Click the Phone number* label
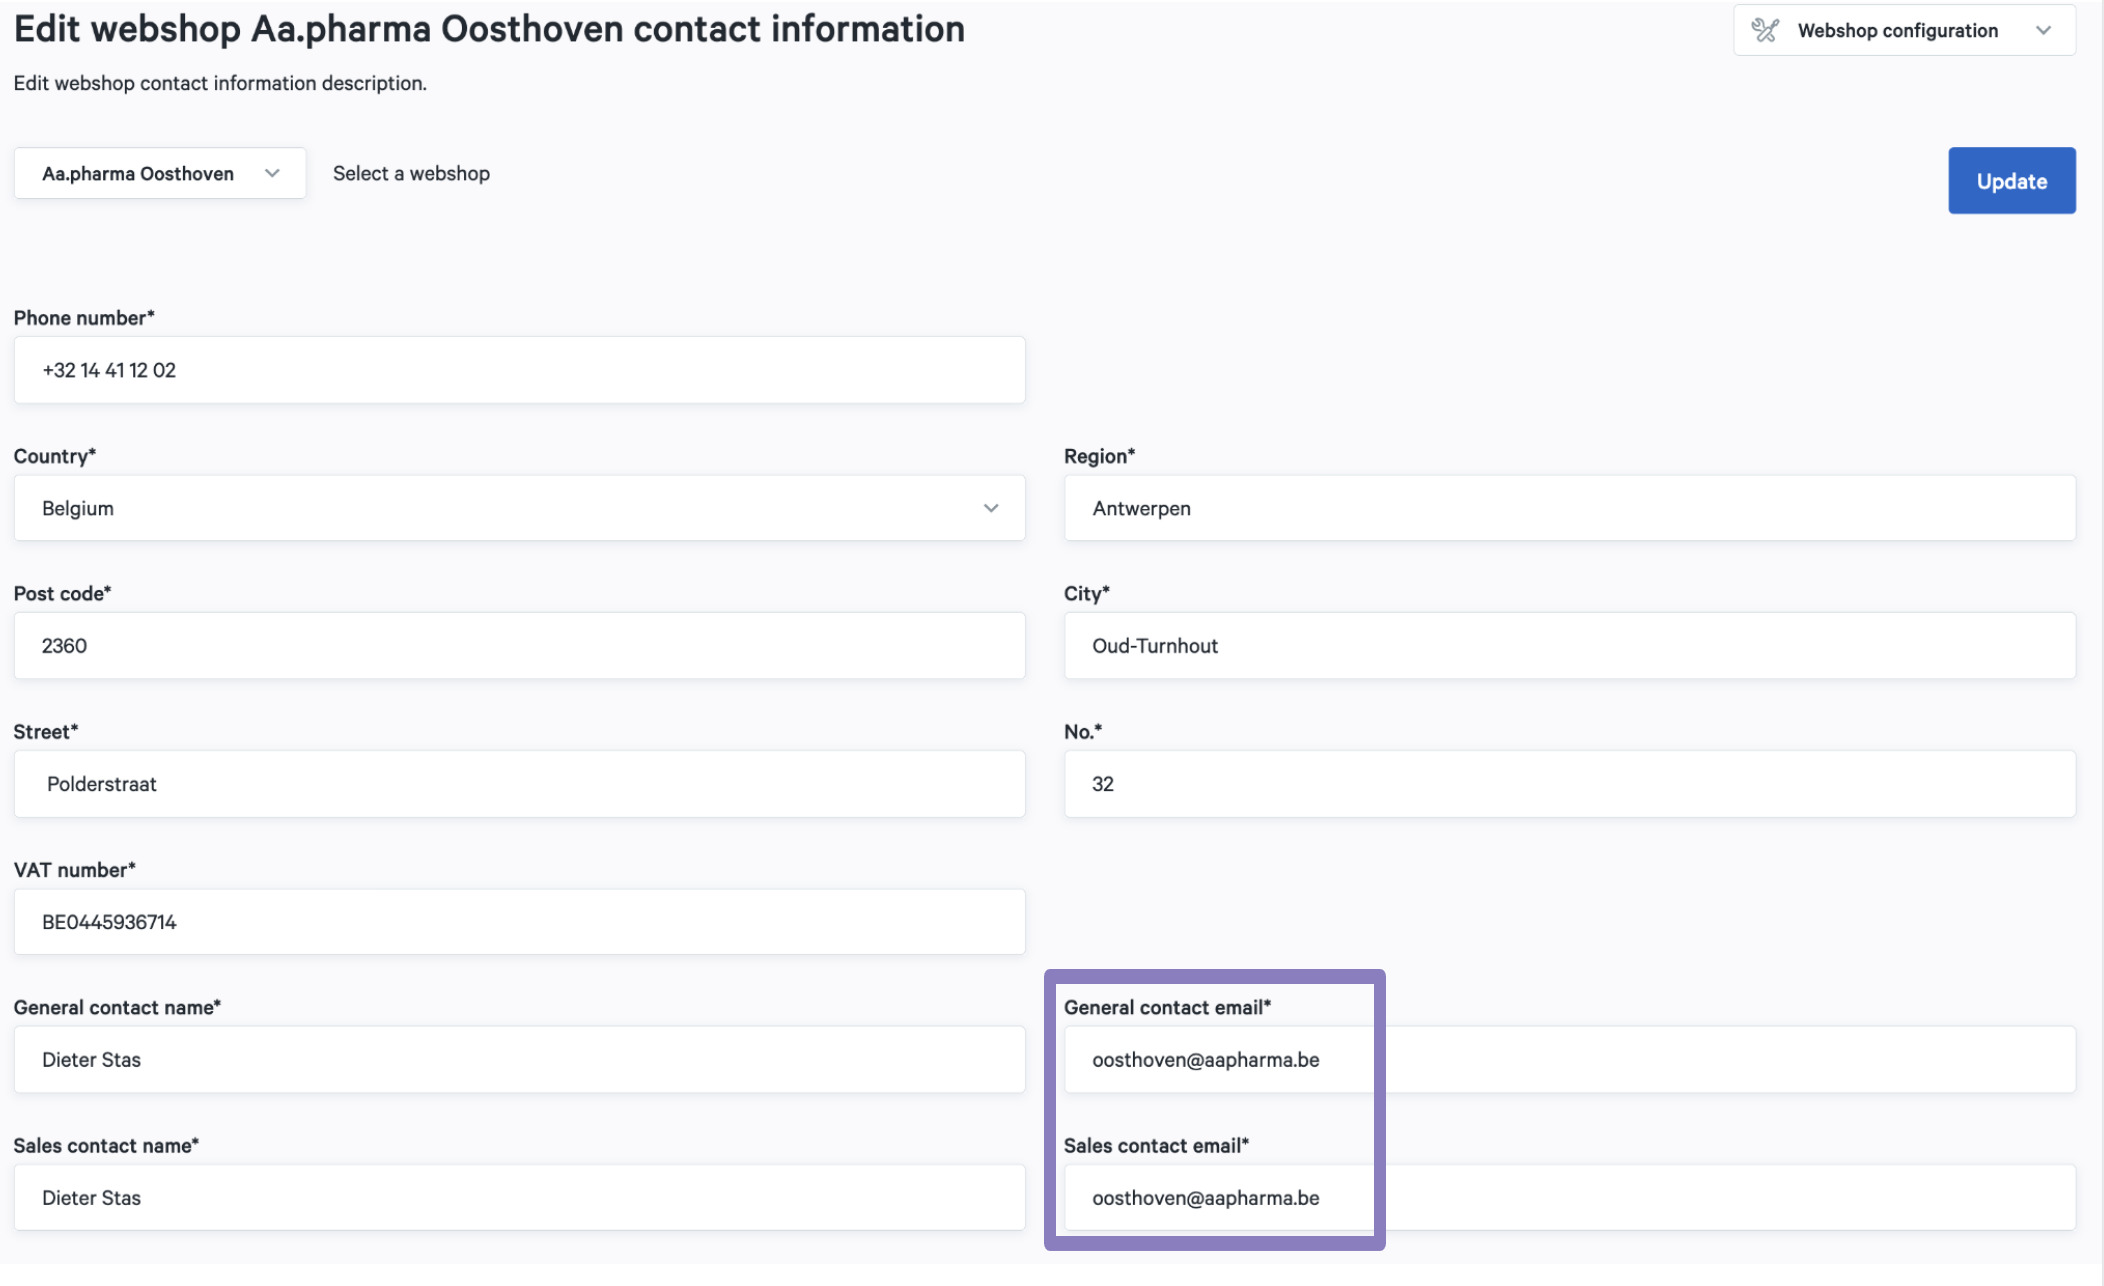The width and height of the screenshot is (2104, 1286). click(84, 318)
